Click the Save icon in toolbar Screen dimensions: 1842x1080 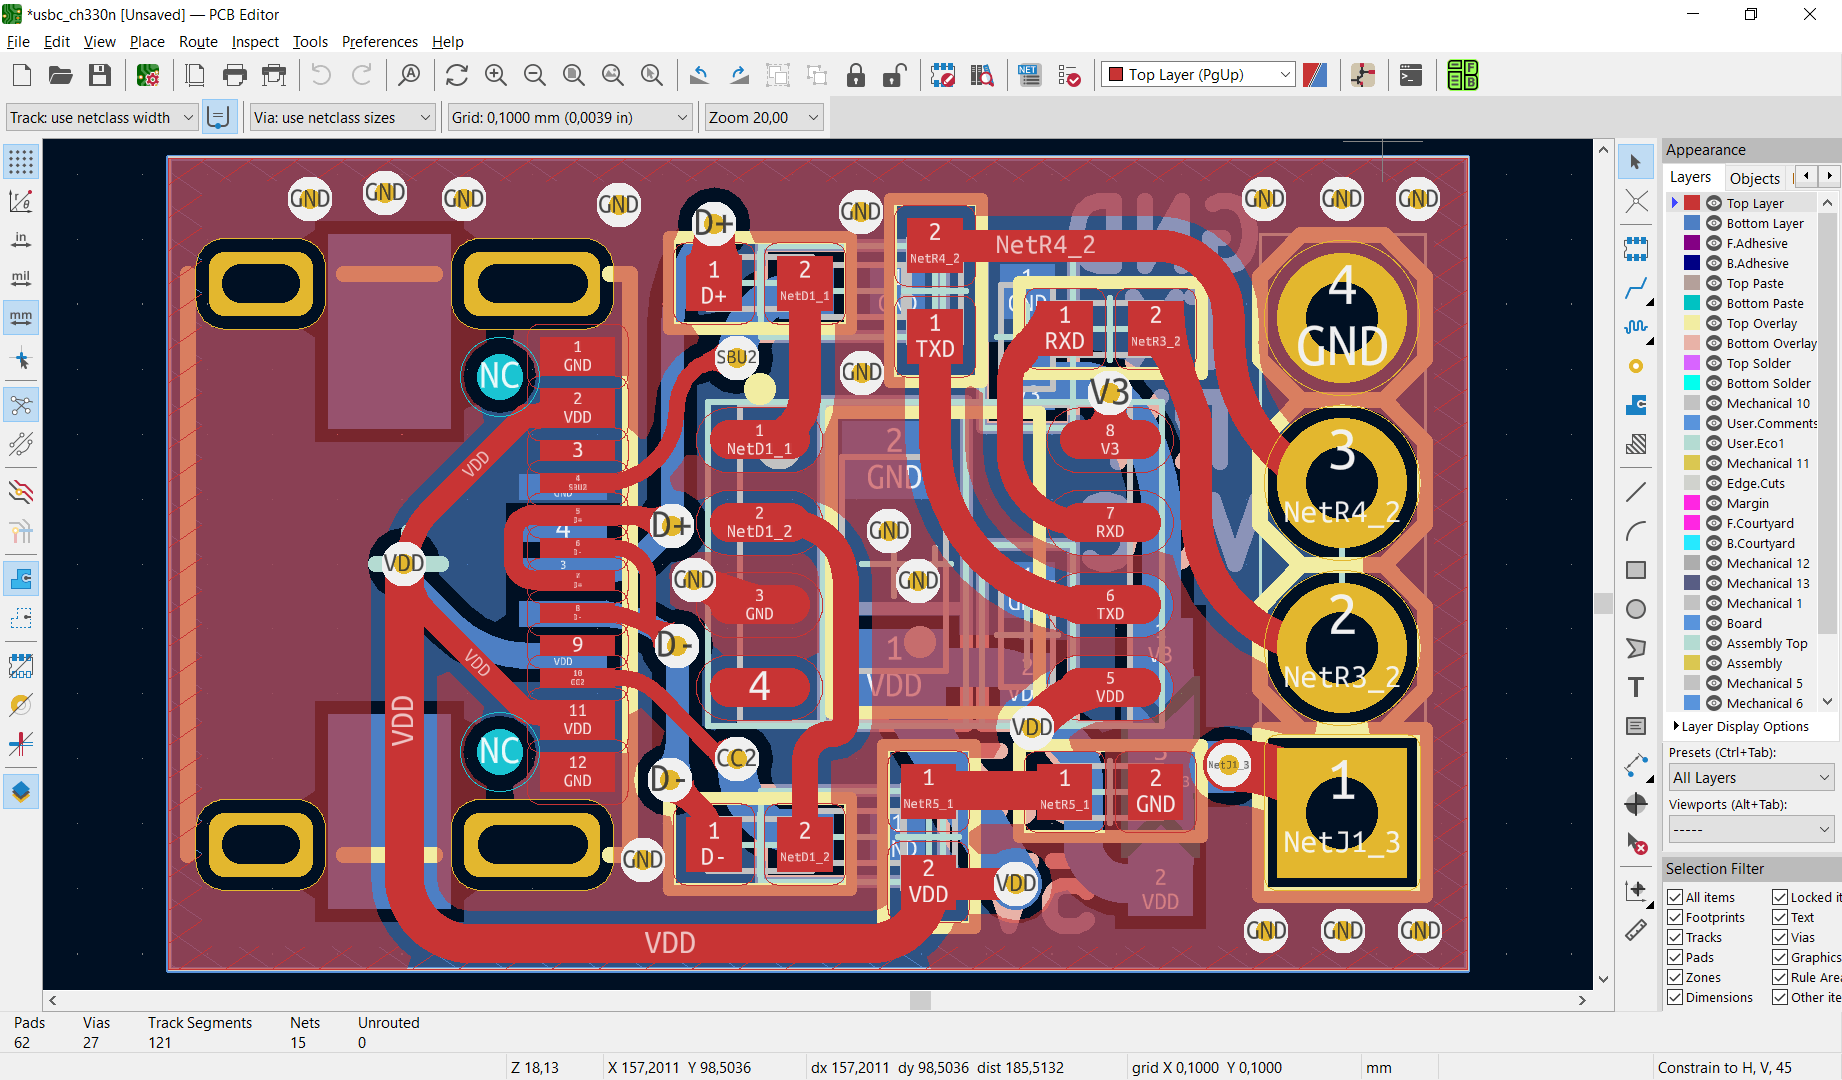pos(99,75)
